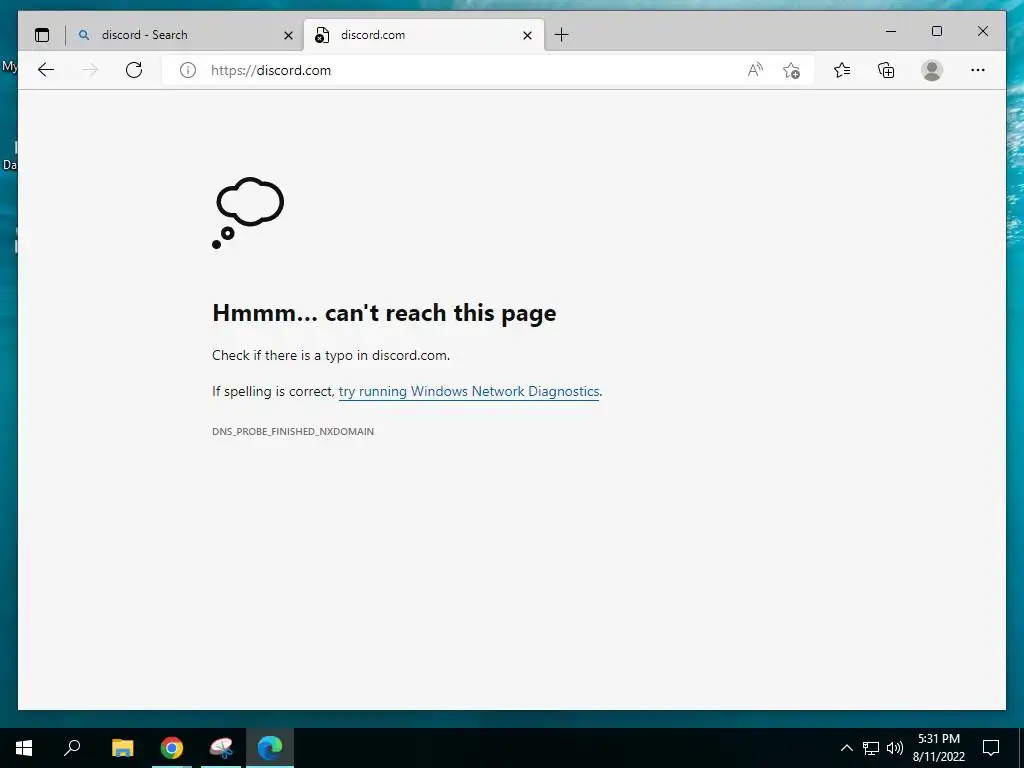Open Collections panel
The width and height of the screenshot is (1024, 768).
886,70
